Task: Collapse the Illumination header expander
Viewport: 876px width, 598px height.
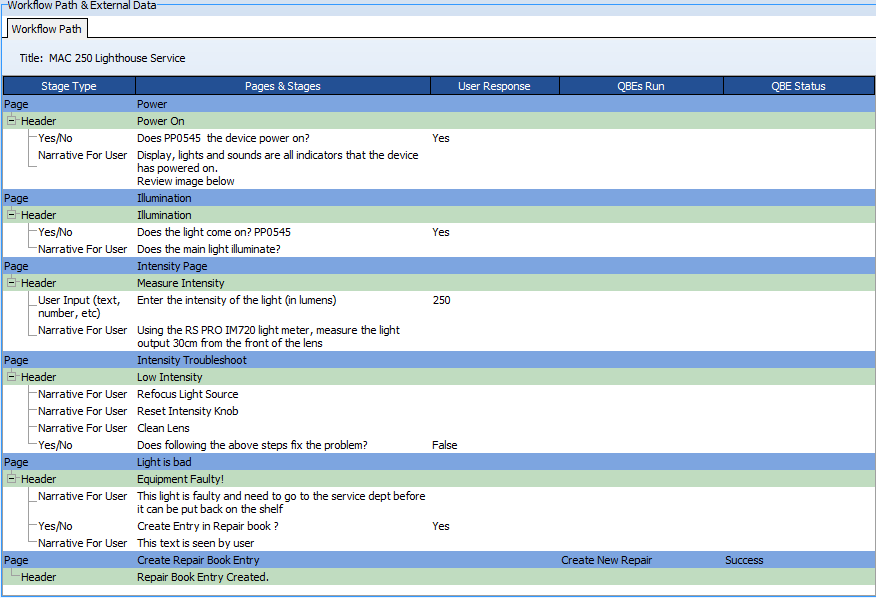Action: (x=12, y=215)
